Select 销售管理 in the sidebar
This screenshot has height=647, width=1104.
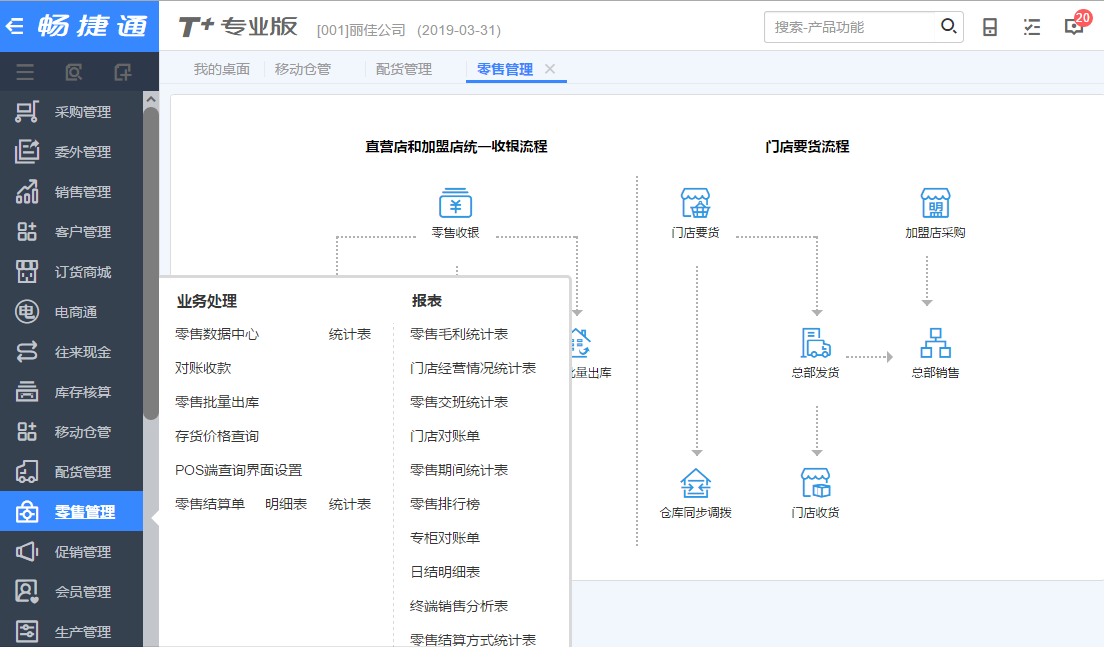(x=83, y=192)
